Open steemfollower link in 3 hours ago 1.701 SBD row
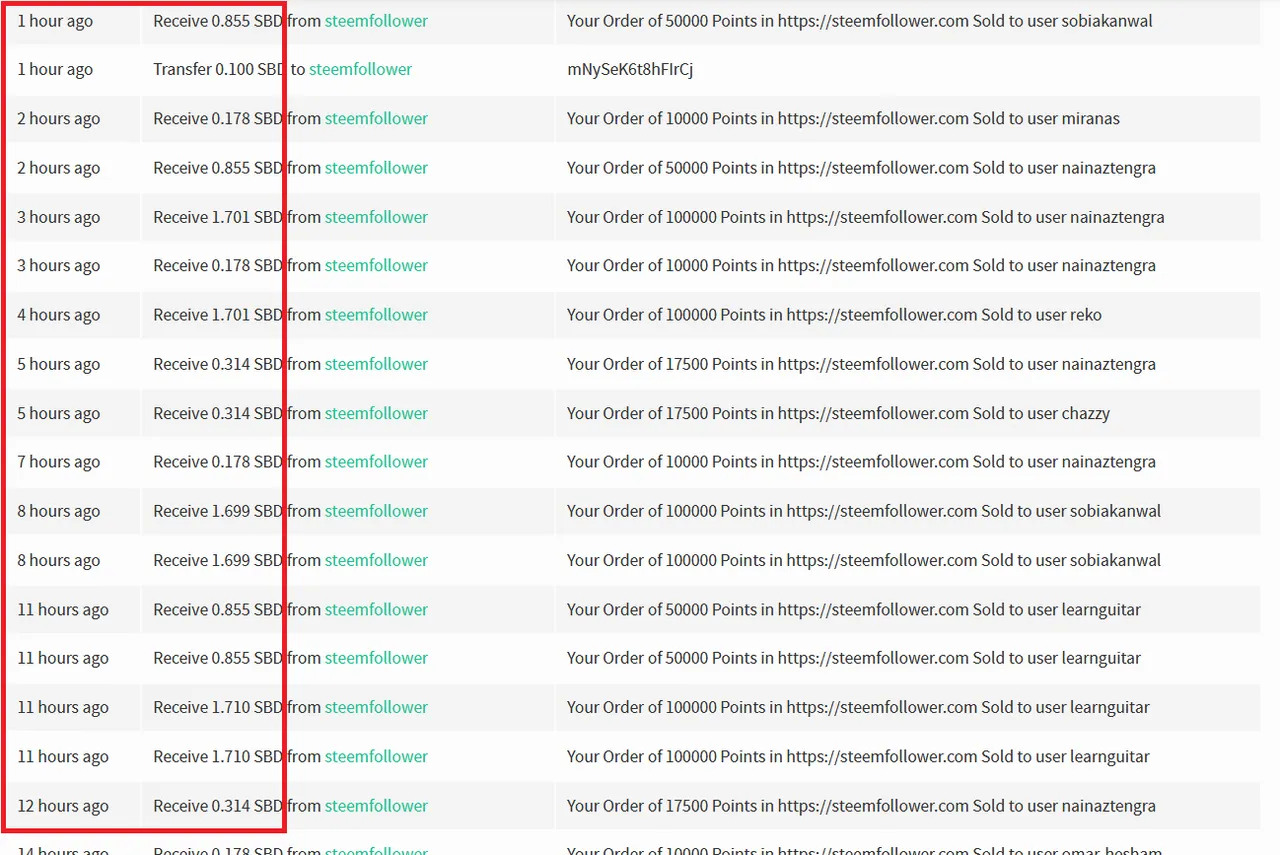This screenshot has width=1280, height=855. point(376,216)
